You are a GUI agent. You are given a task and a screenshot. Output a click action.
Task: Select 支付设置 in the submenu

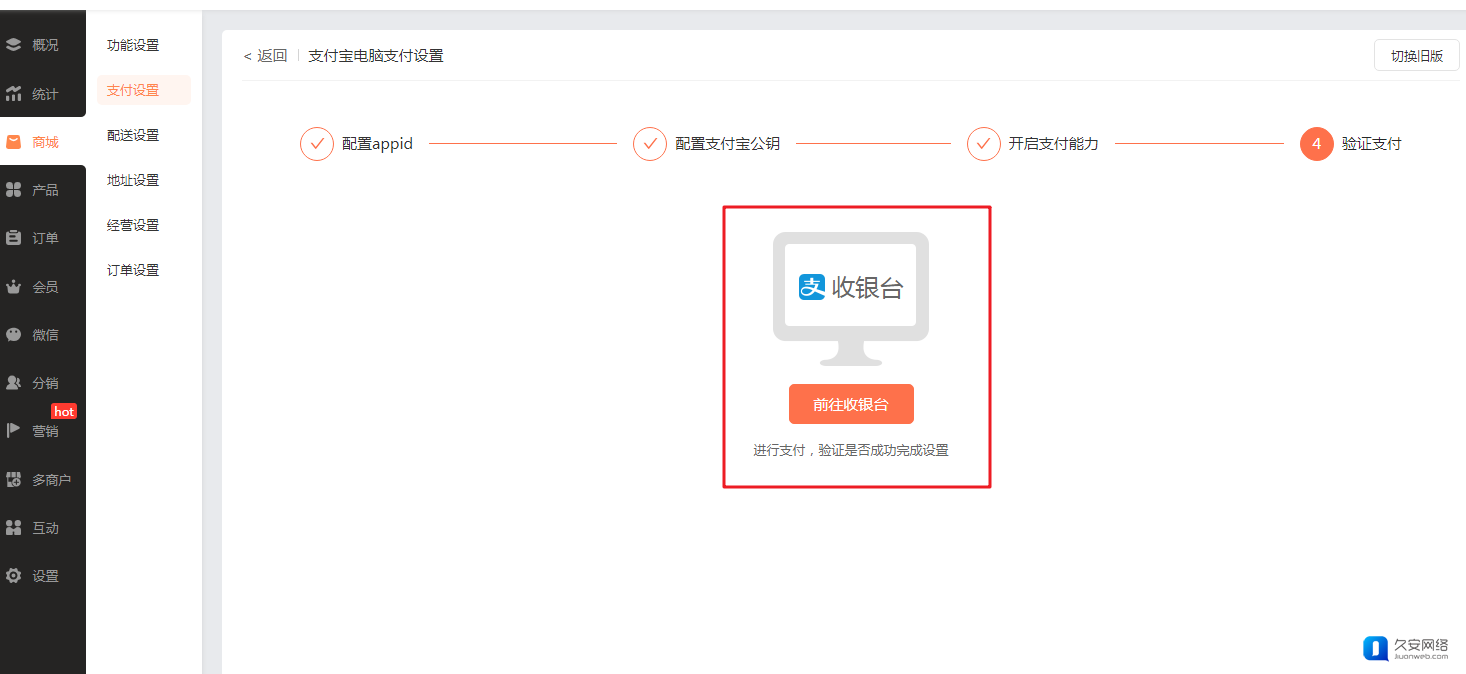(x=133, y=90)
